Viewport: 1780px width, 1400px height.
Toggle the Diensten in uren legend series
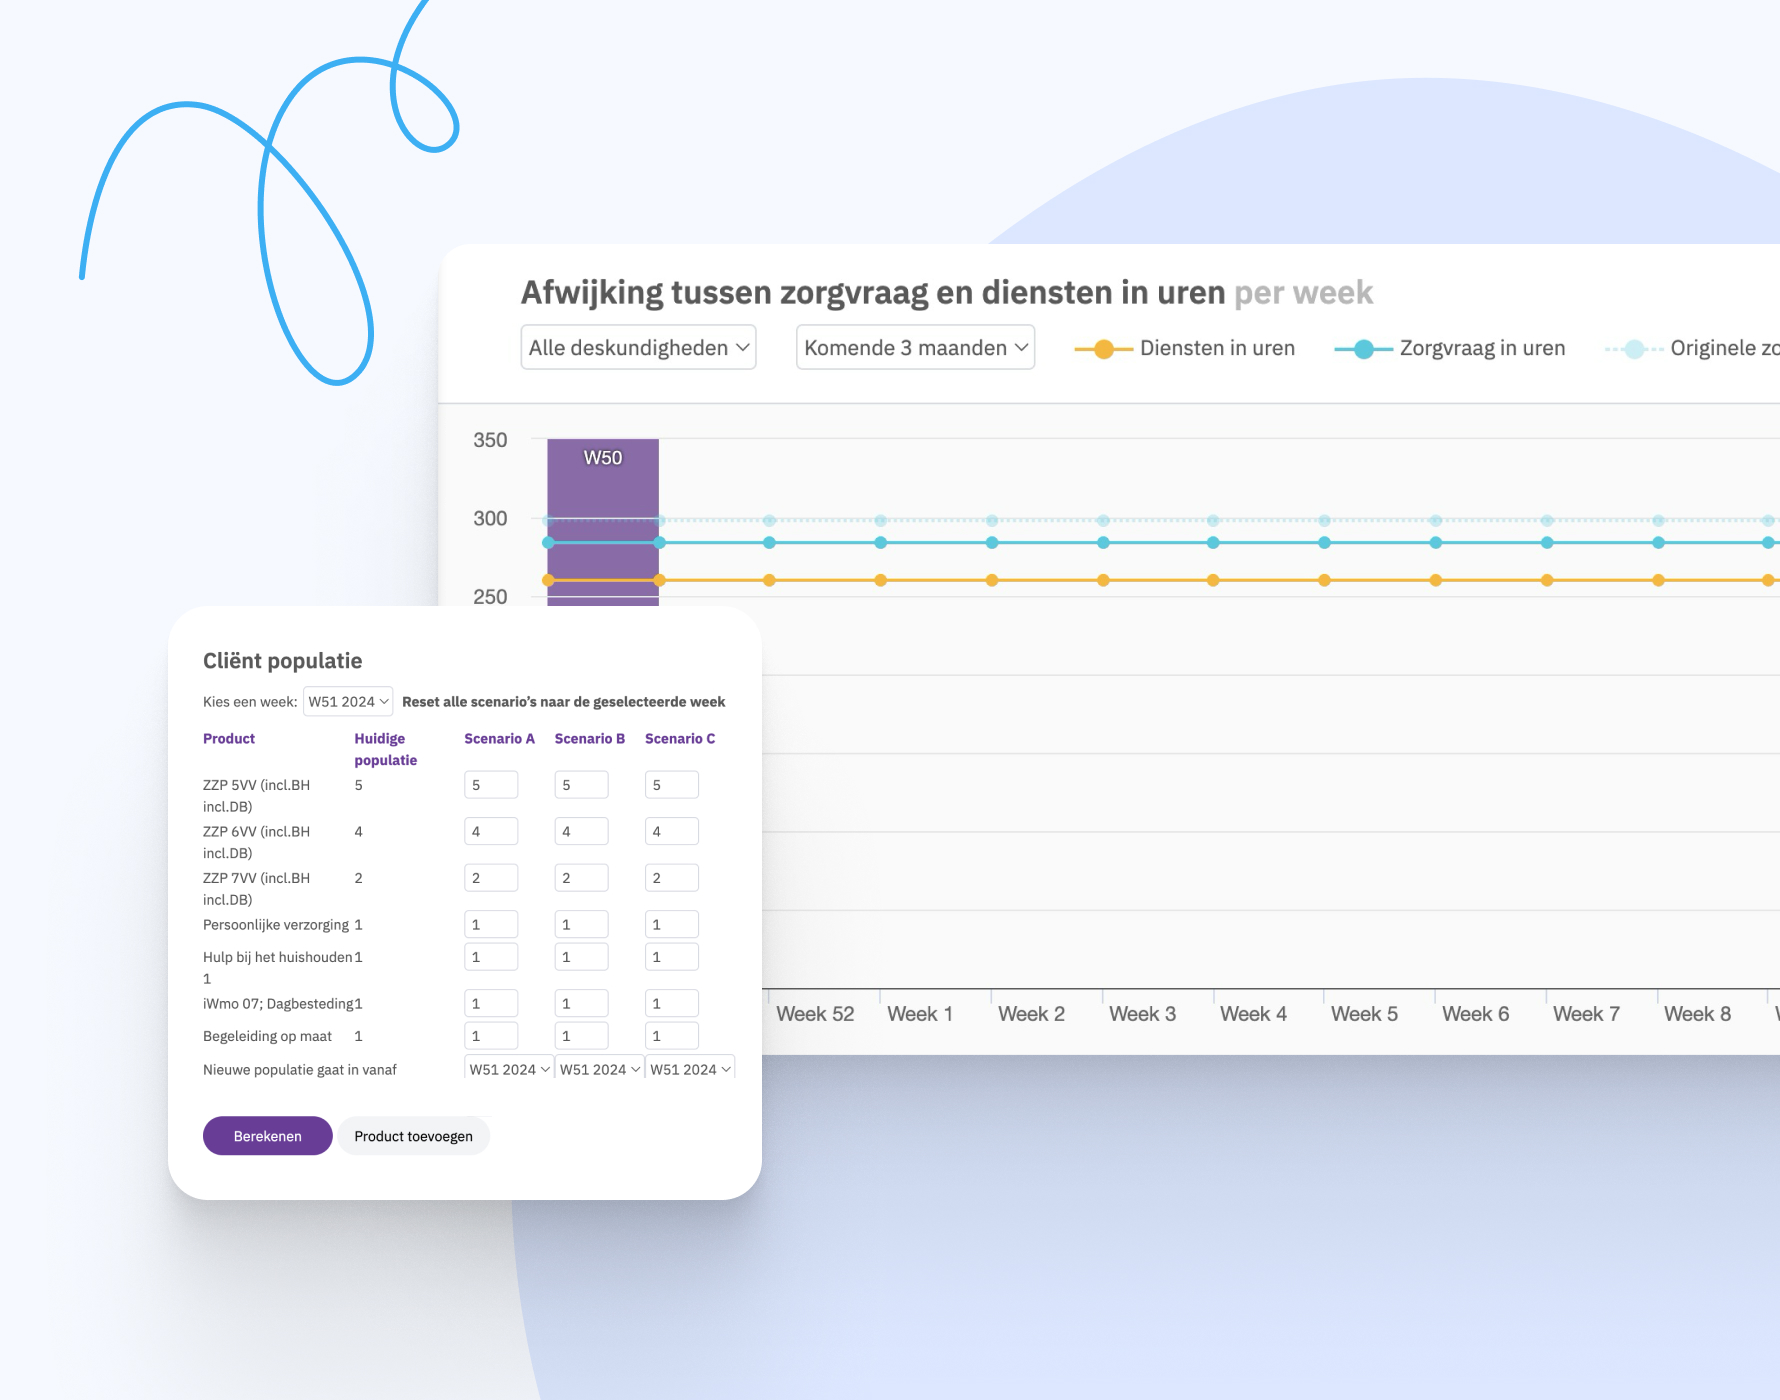[1185, 348]
